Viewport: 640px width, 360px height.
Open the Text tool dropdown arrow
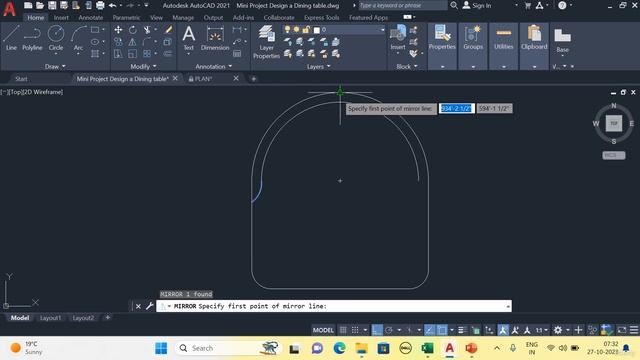[x=189, y=54]
